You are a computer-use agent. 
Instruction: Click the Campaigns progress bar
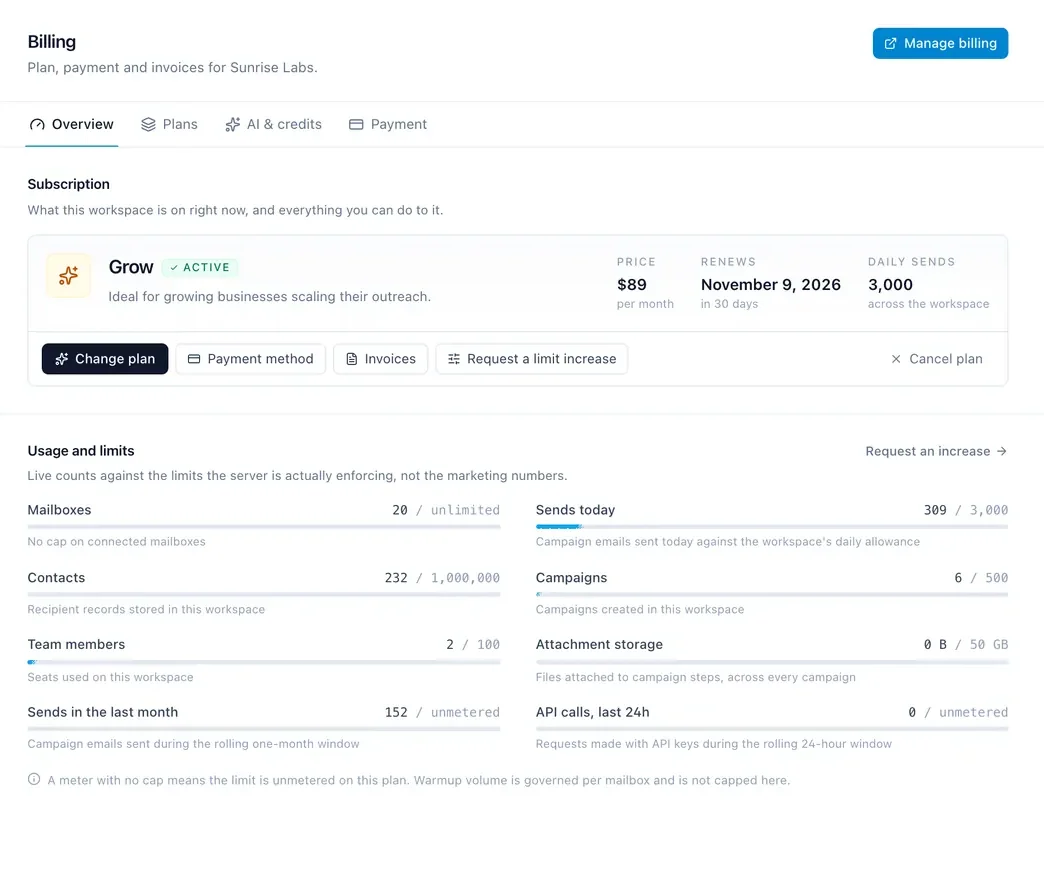pos(772,594)
